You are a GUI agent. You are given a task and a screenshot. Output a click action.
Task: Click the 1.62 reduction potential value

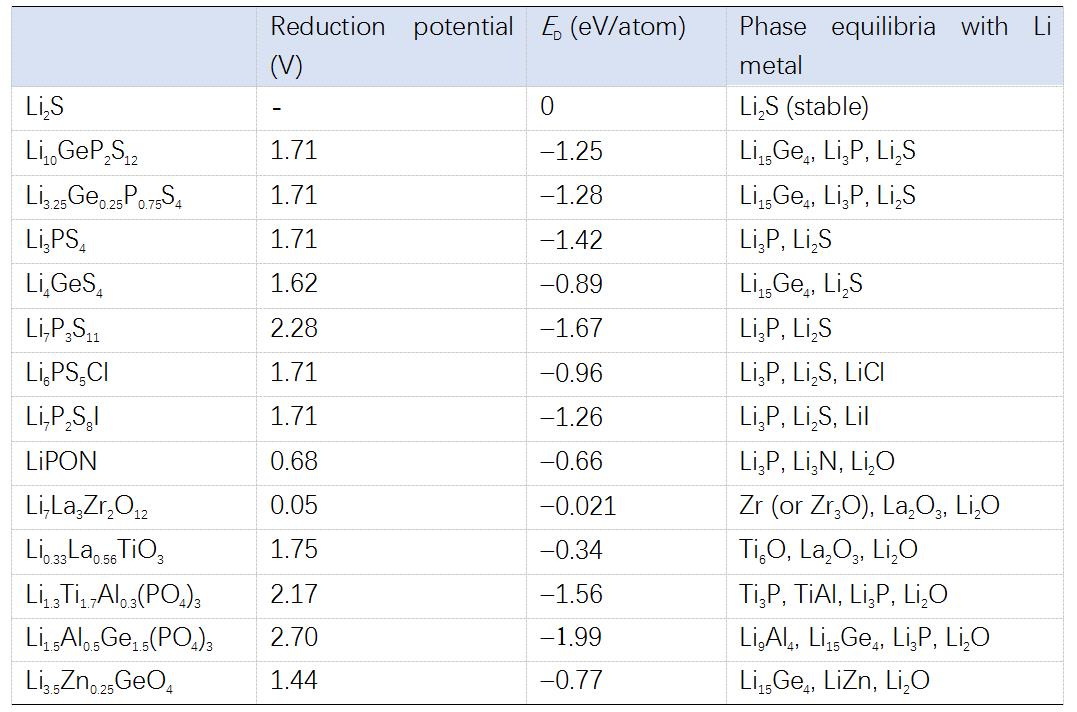(x=293, y=285)
